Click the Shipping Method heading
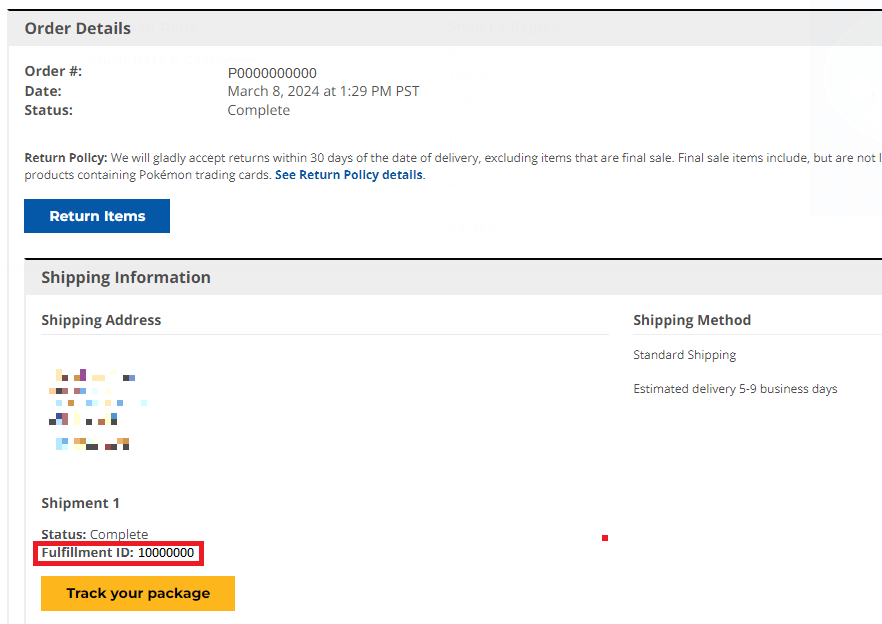The width and height of the screenshot is (882, 624). [x=692, y=320]
